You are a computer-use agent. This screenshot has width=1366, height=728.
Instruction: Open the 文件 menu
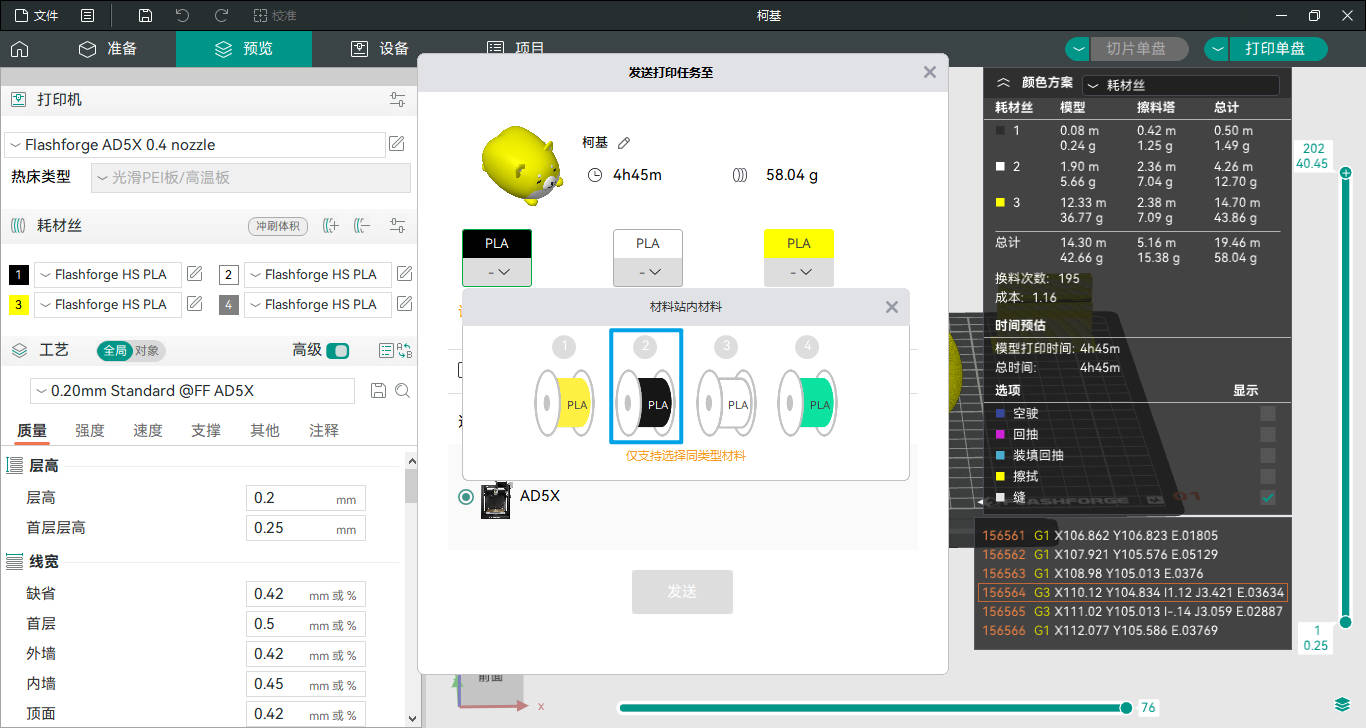coord(36,16)
